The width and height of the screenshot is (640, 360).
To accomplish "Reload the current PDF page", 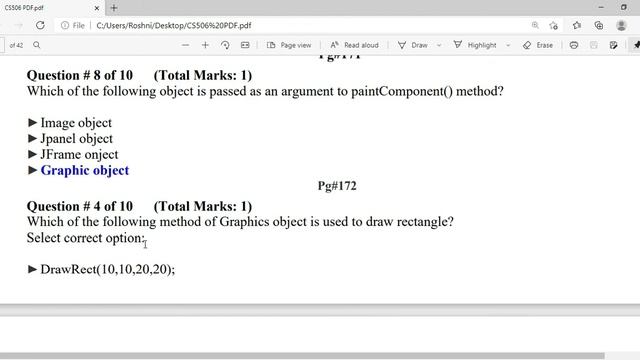I will point(40,25).
